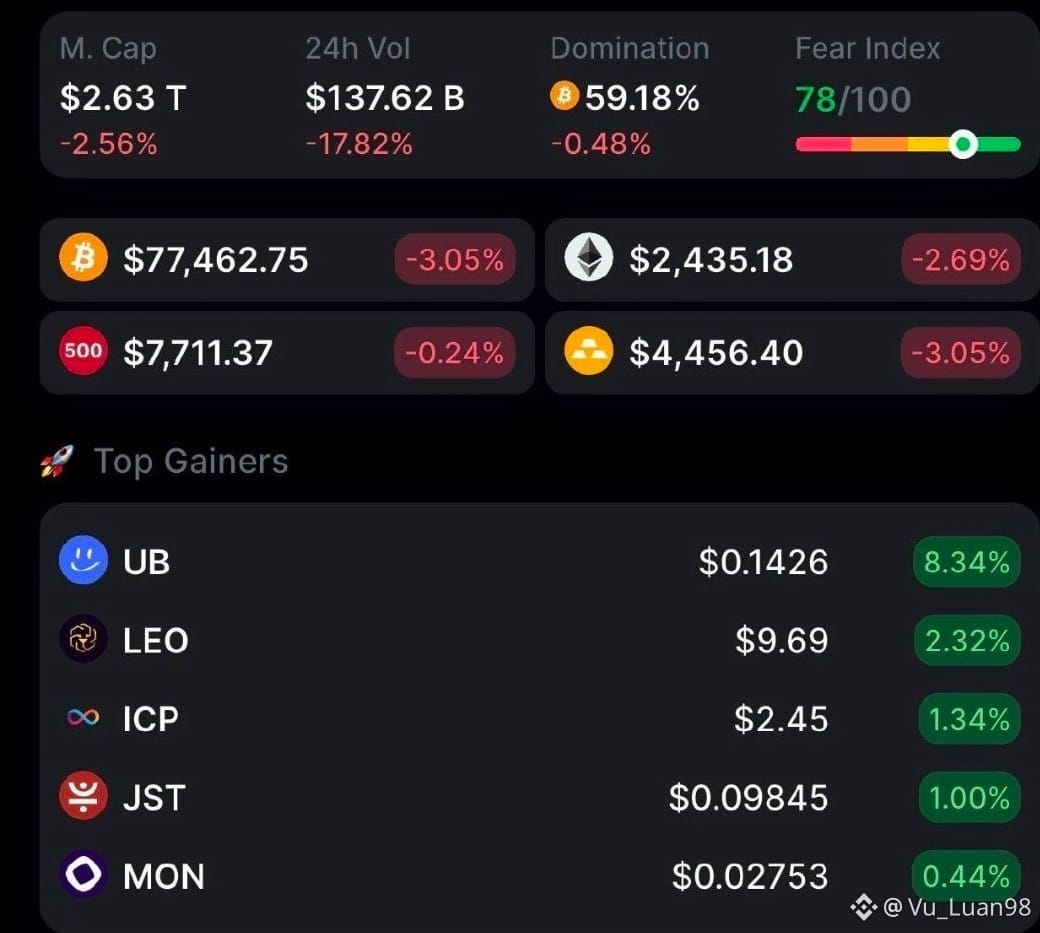
Task: Tap the Bitcoin -3.05% change badge
Action: click(x=455, y=259)
